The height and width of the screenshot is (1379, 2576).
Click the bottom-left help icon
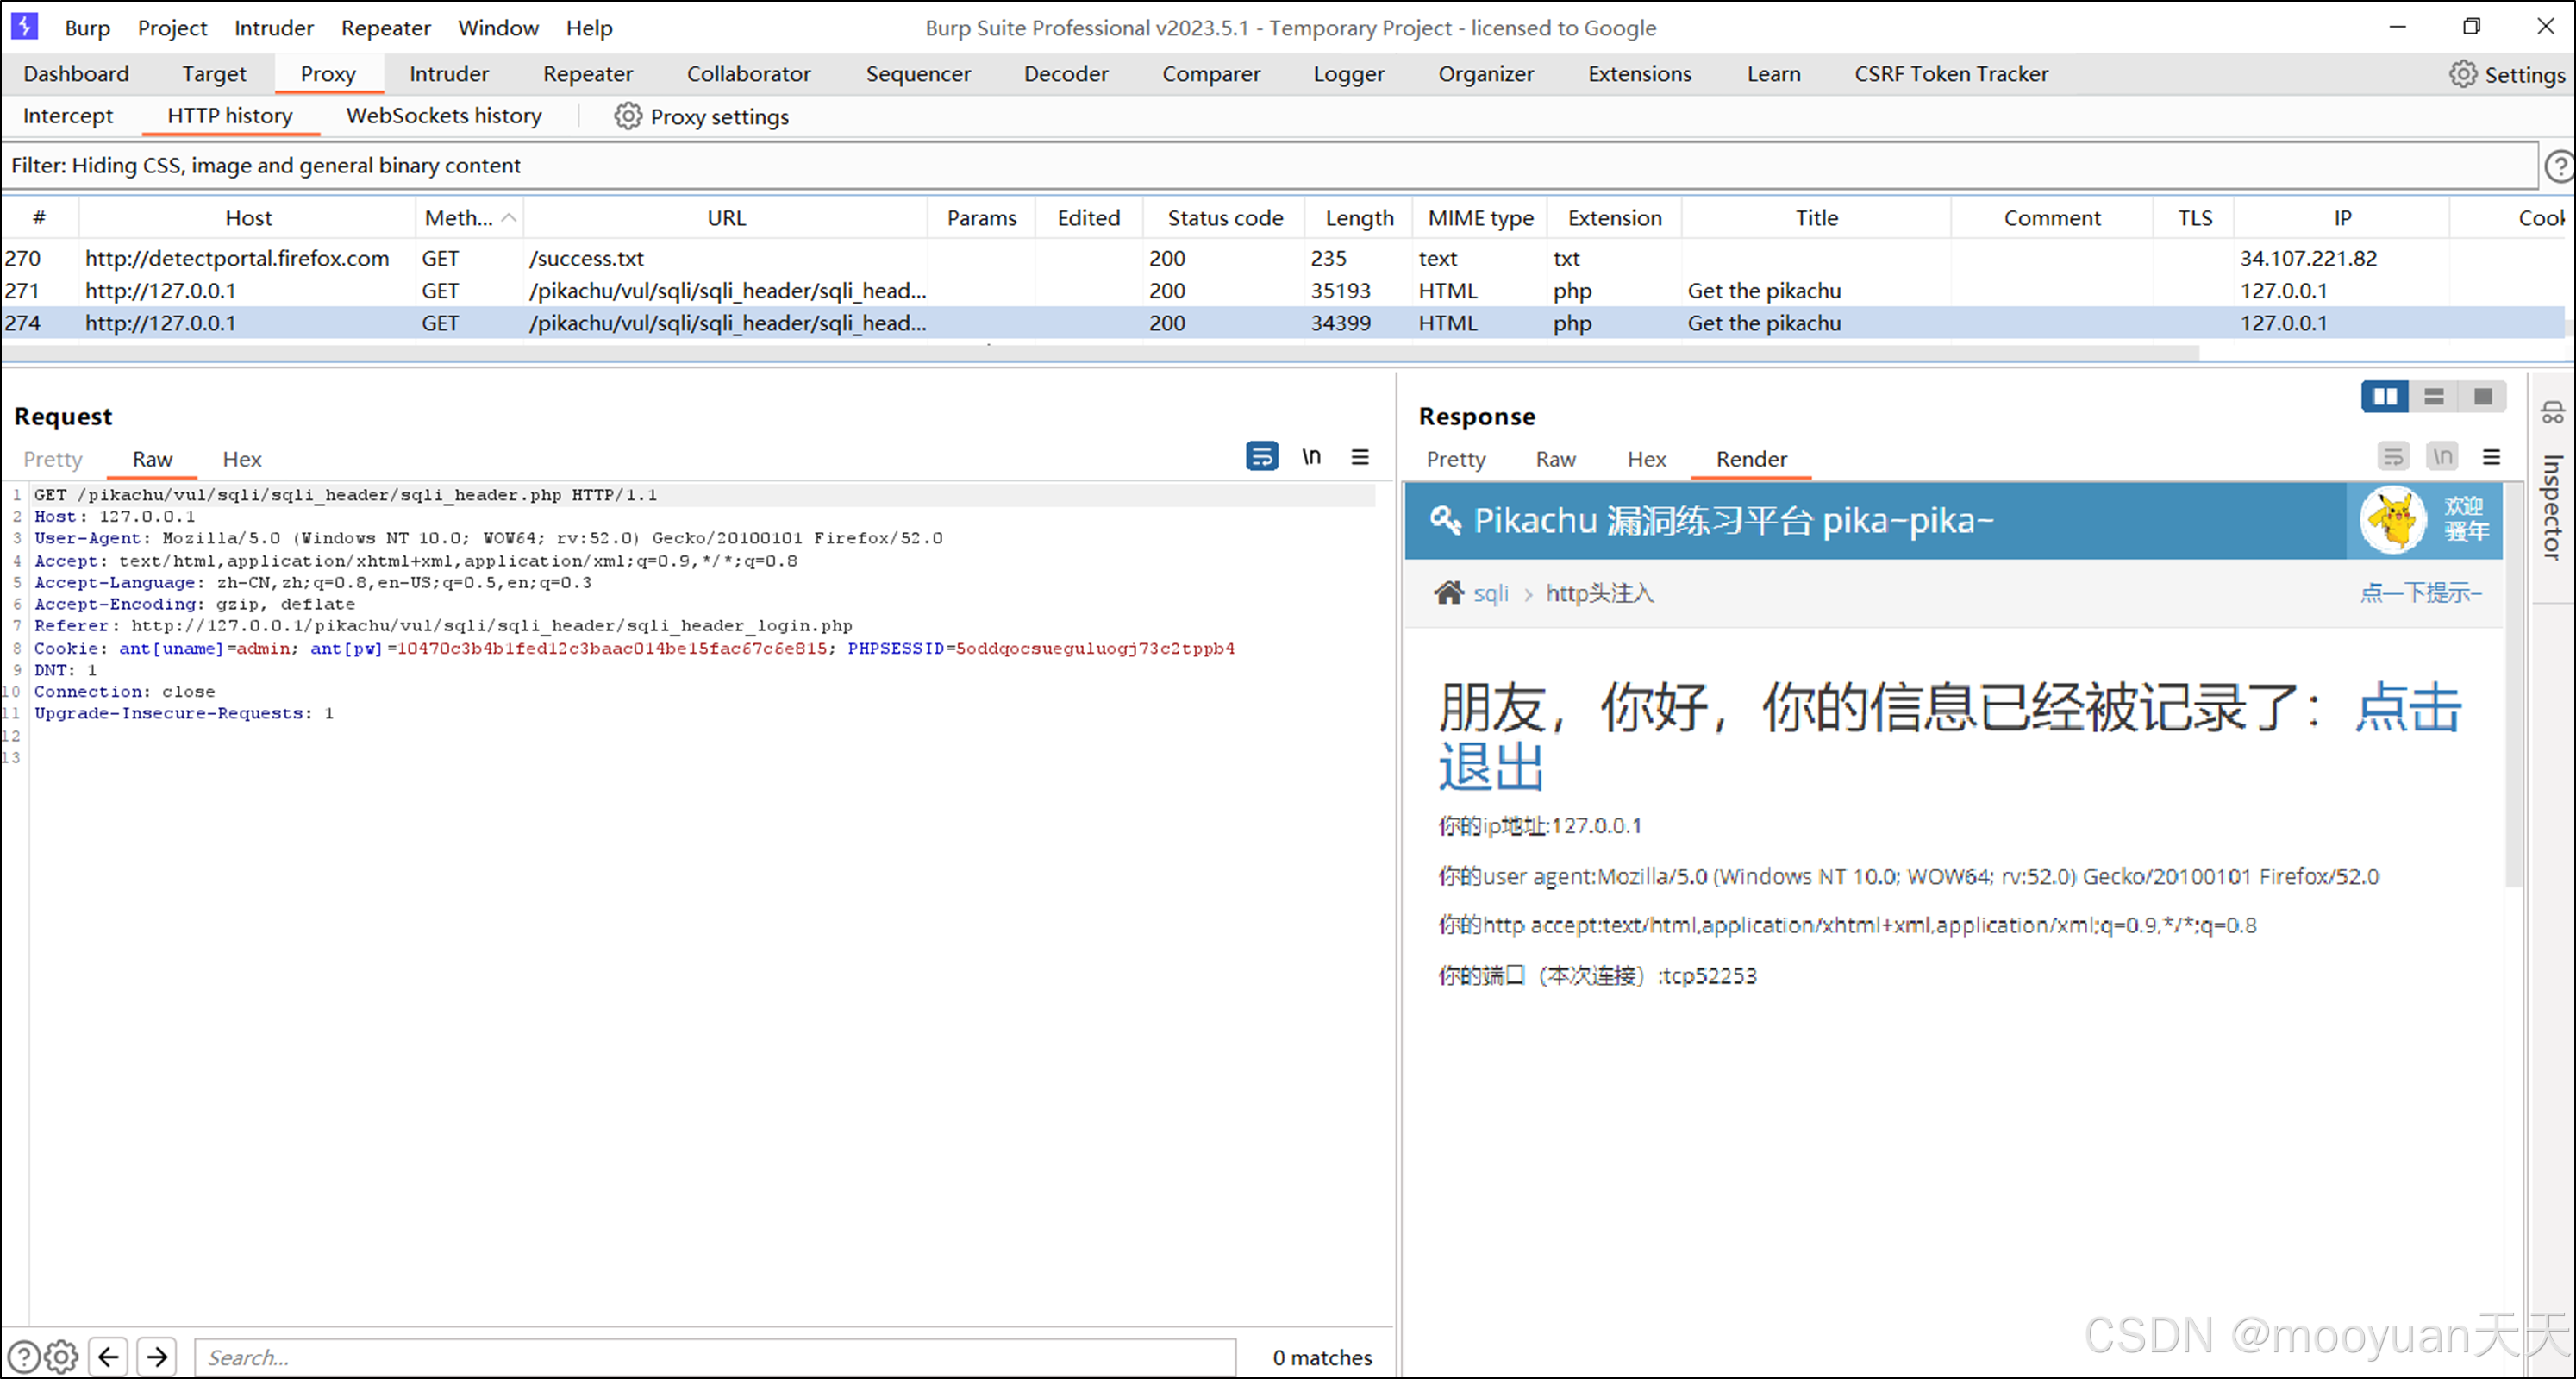[x=24, y=1357]
